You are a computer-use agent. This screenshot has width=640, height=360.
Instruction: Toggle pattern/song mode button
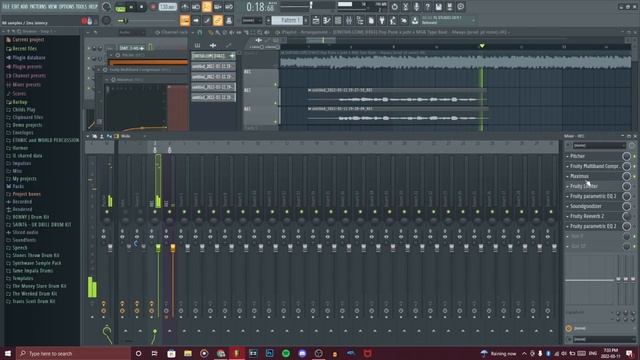coord(120,7)
